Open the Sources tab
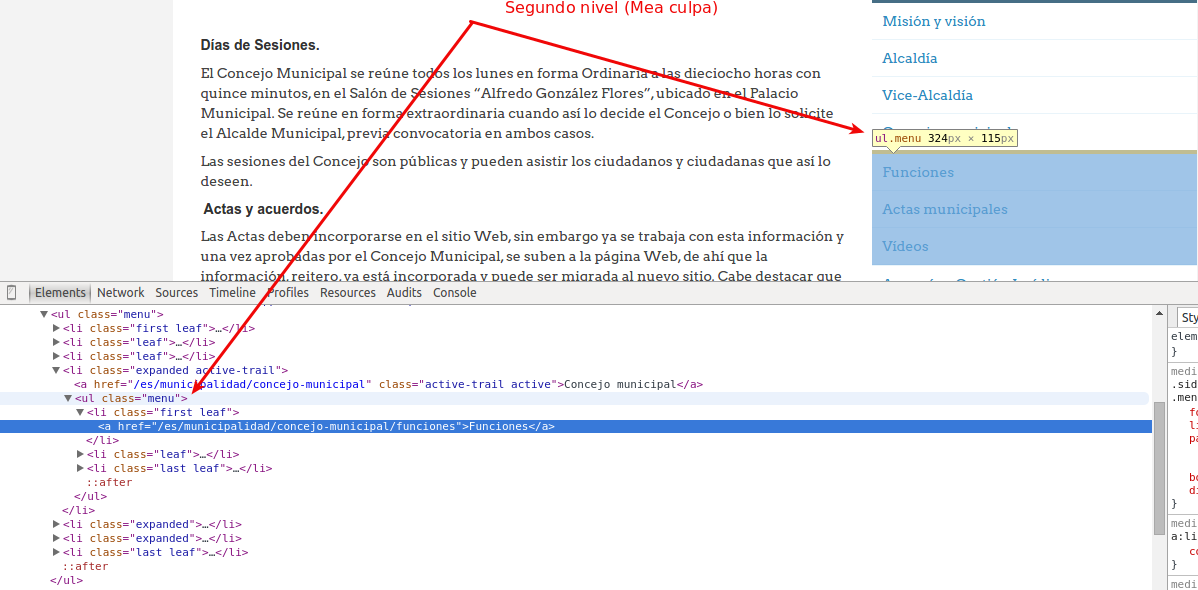This screenshot has height=590, width=1198. point(176,293)
